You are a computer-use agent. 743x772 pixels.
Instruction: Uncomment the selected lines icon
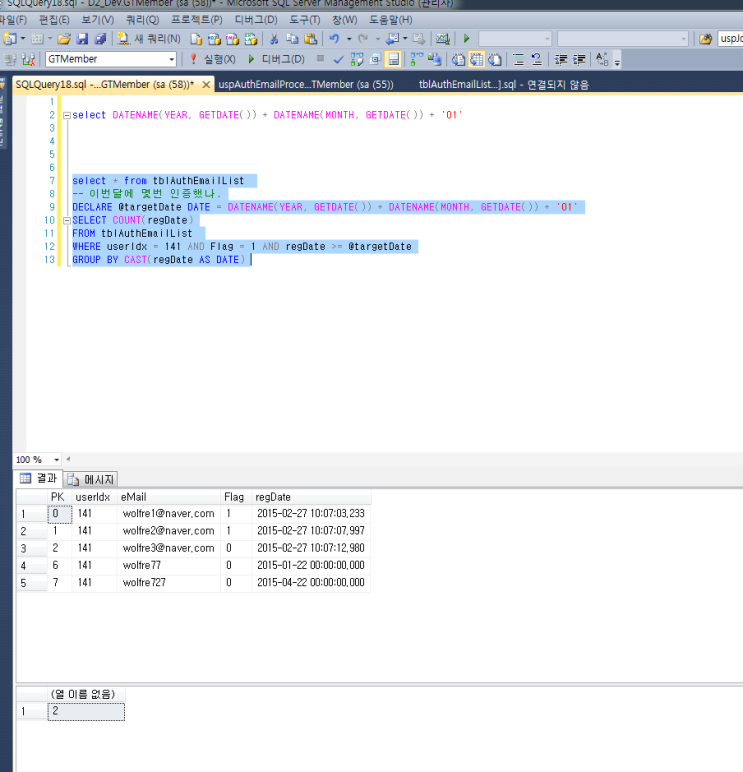[x=537, y=60]
